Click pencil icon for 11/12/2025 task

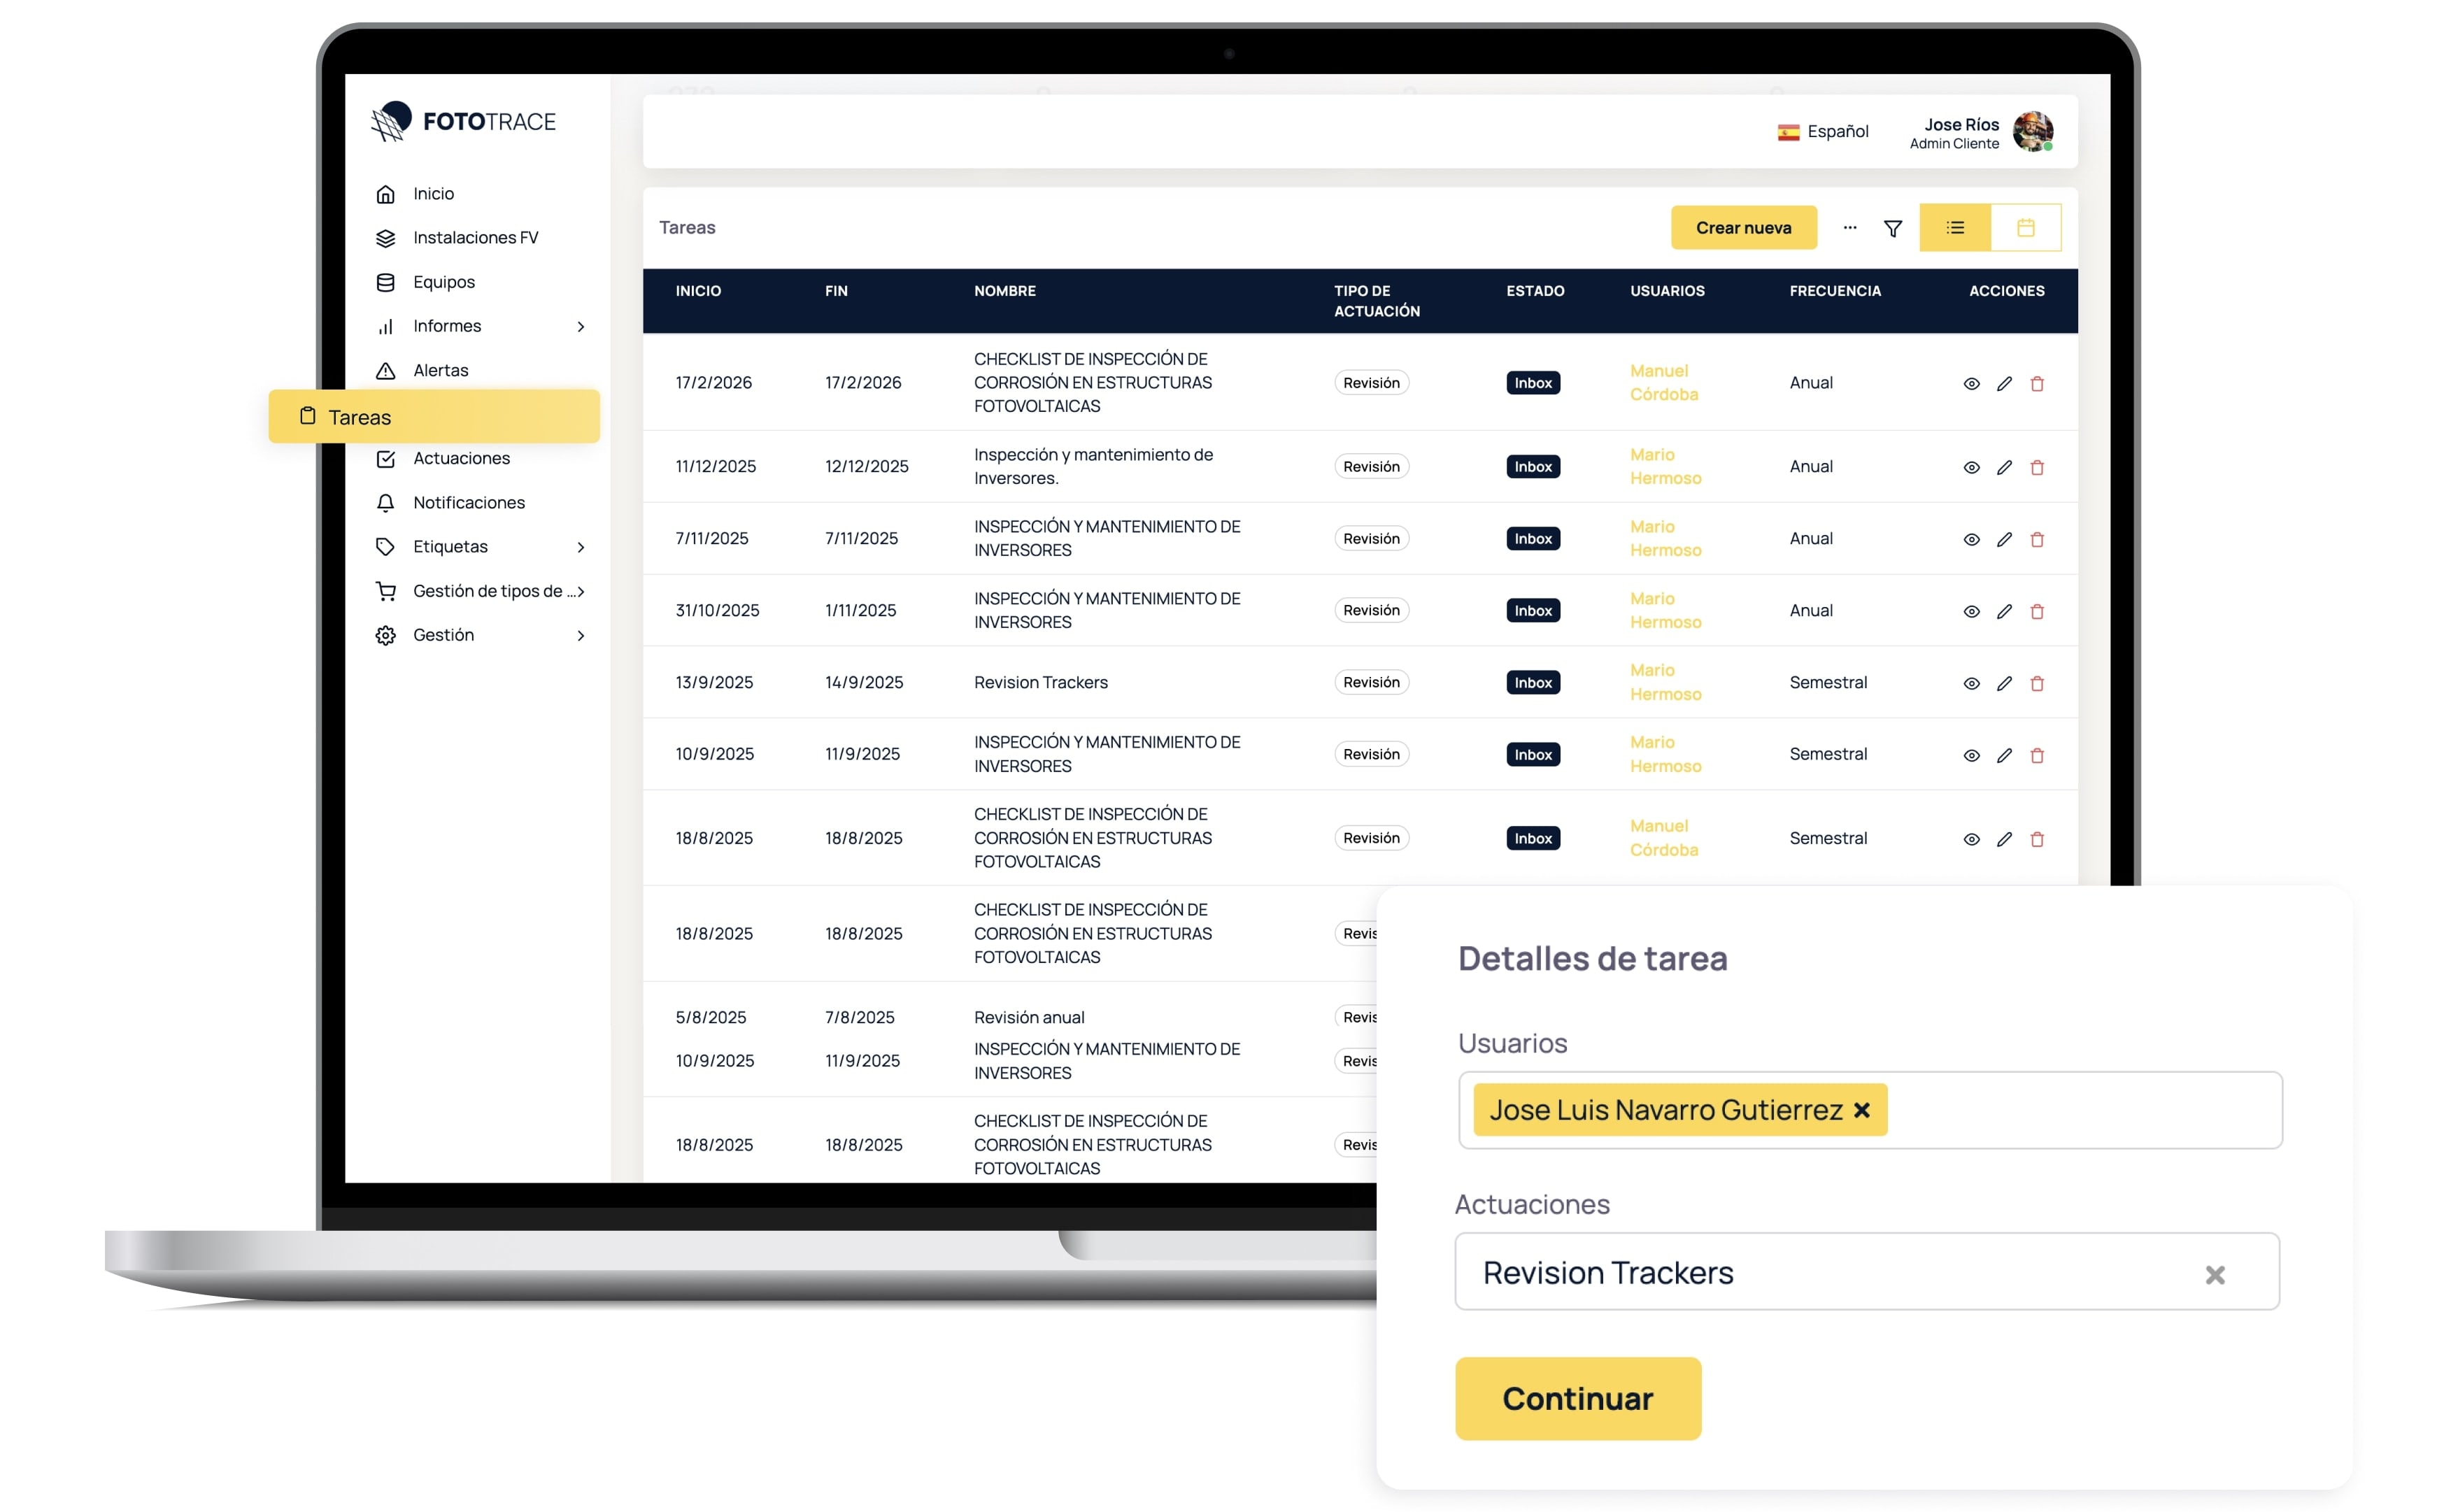click(x=2003, y=468)
